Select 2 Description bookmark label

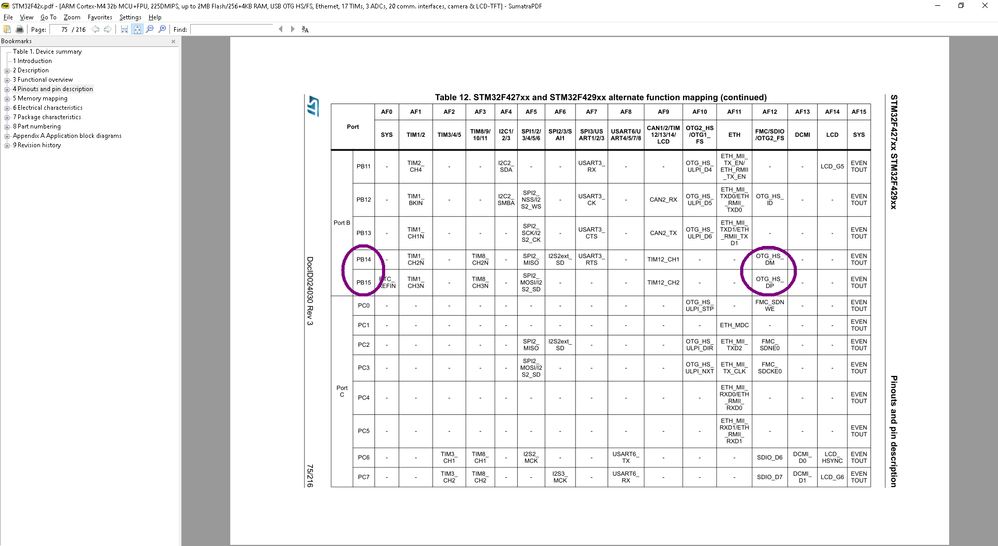point(31,71)
